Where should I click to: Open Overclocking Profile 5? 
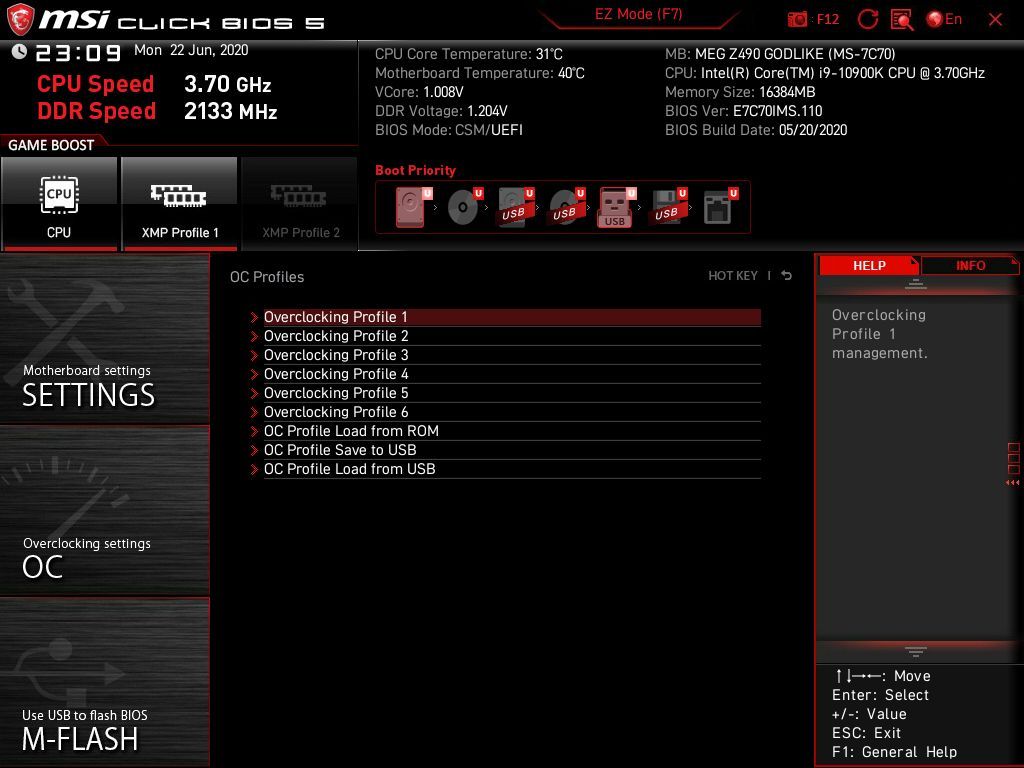512,392
